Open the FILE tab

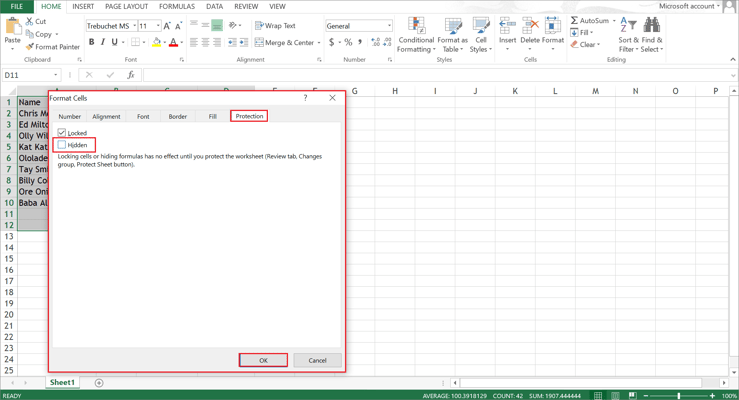click(16, 7)
